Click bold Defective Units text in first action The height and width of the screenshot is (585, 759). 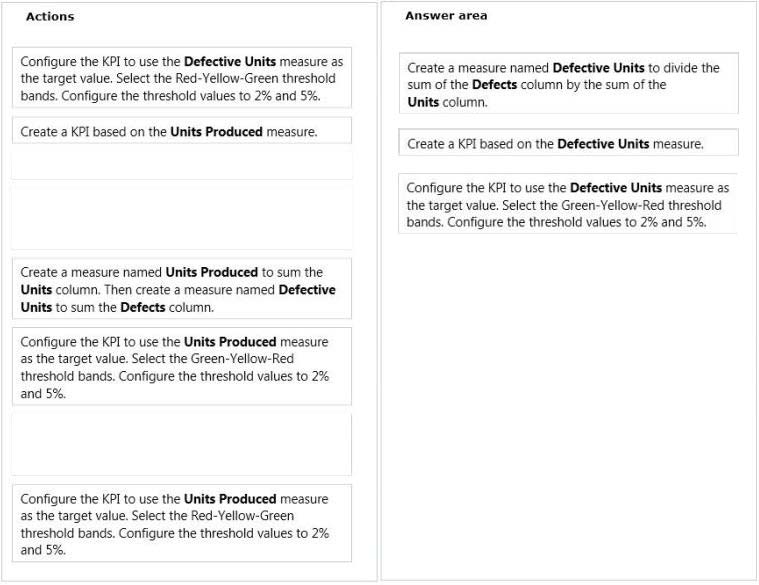[230, 61]
